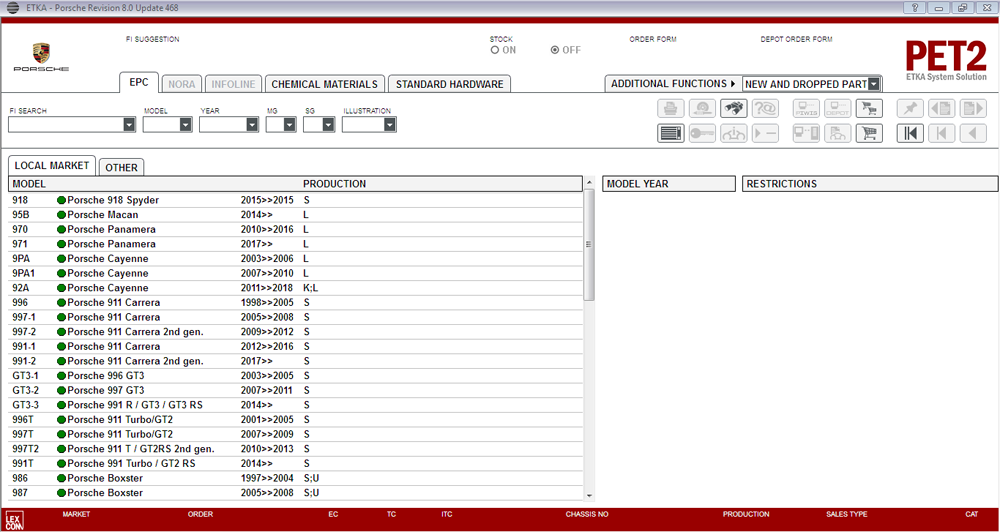Click the PIWIS toolbar icon
Viewport: 1000px width, 532px height.
[806, 108]
